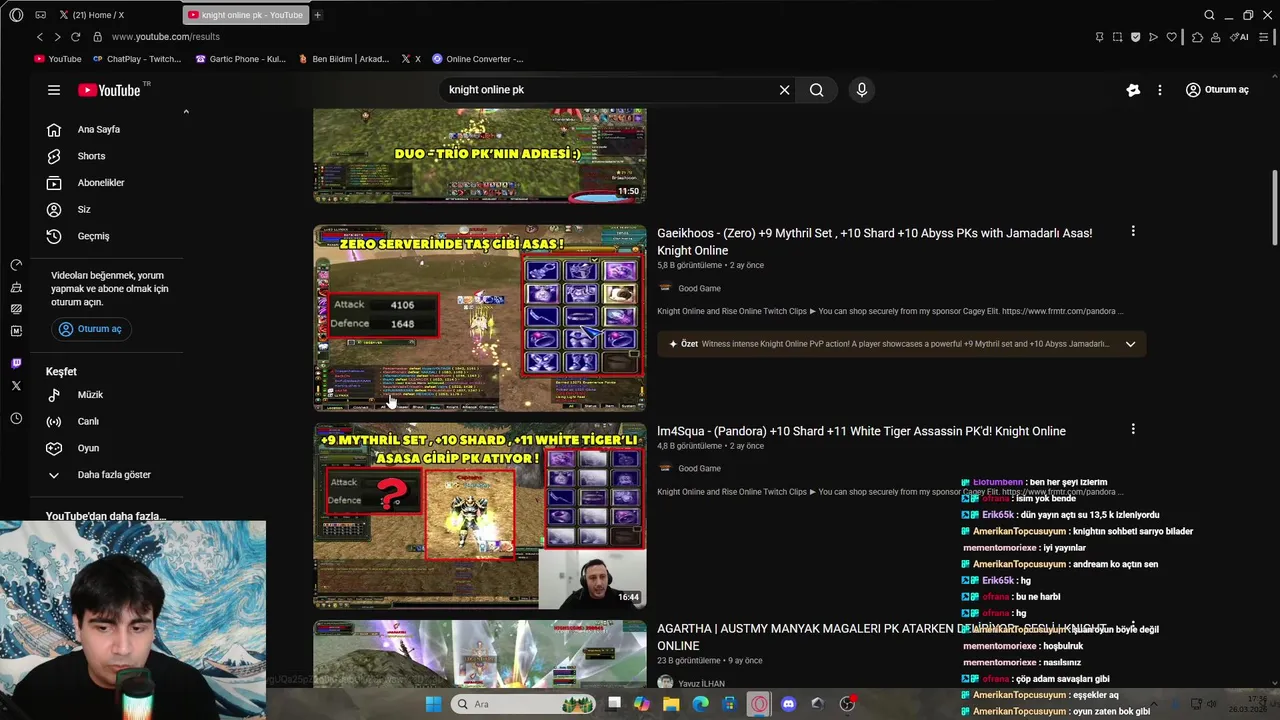Open Gaeikhoos Zero +9 Mythril video title
The image size is (1280, 720).
point(875,242)
